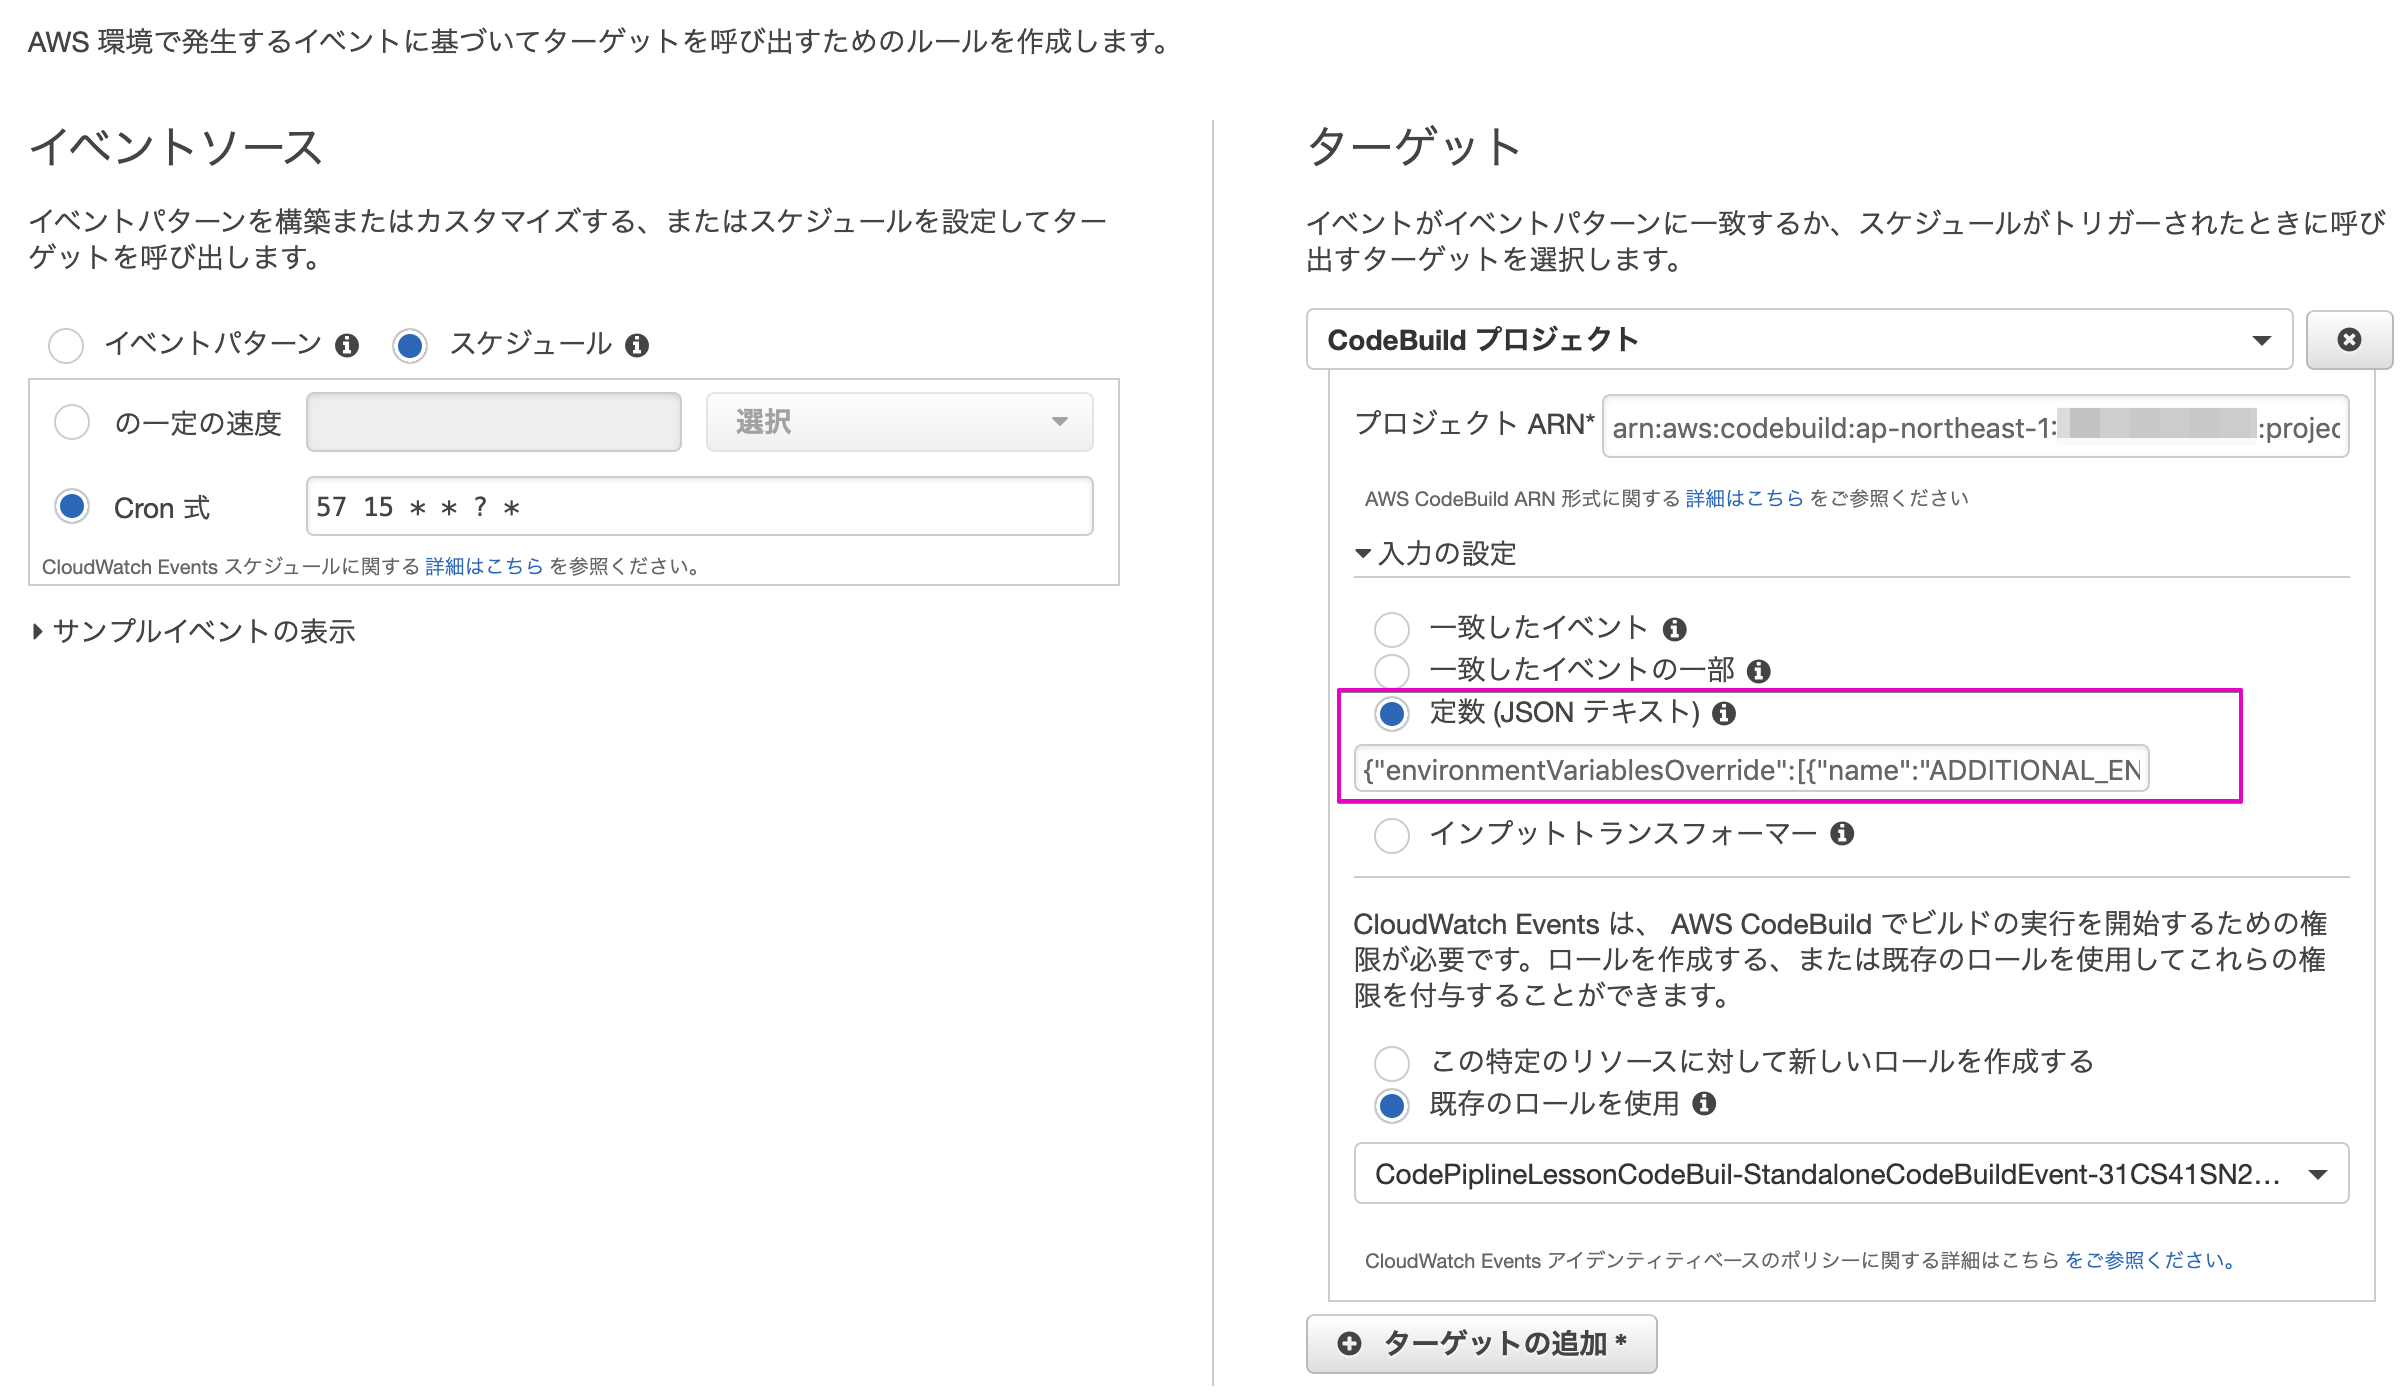Open schedule 詳細はこちら link under Cron
Image resolution: width=2400 pixels, height=1398 pixels.
click(484, 566)
